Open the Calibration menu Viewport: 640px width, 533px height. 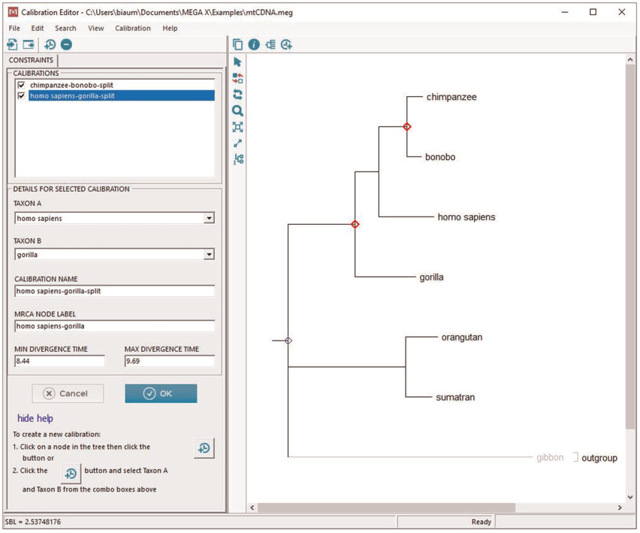pos(133,28)
